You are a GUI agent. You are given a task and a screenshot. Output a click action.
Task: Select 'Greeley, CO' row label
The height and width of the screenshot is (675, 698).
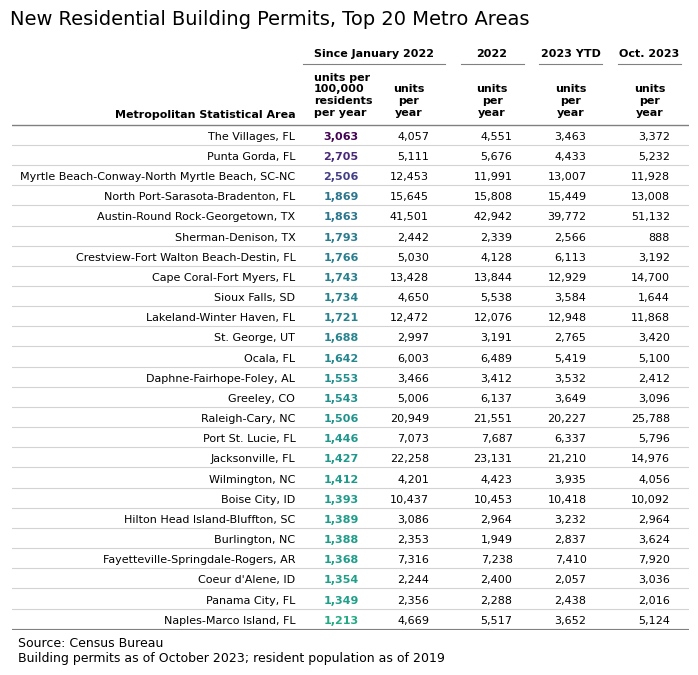tap(261, 398)
